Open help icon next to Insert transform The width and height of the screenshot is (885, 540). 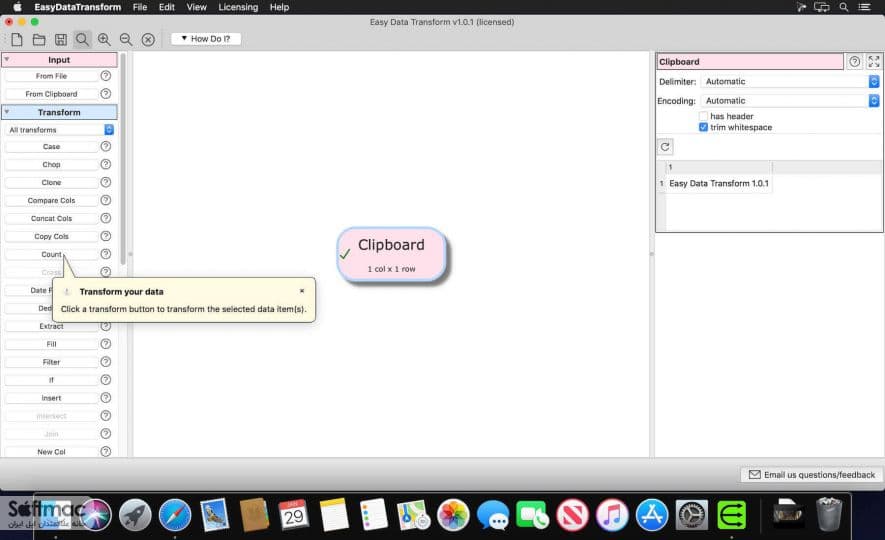coord(106,398)
